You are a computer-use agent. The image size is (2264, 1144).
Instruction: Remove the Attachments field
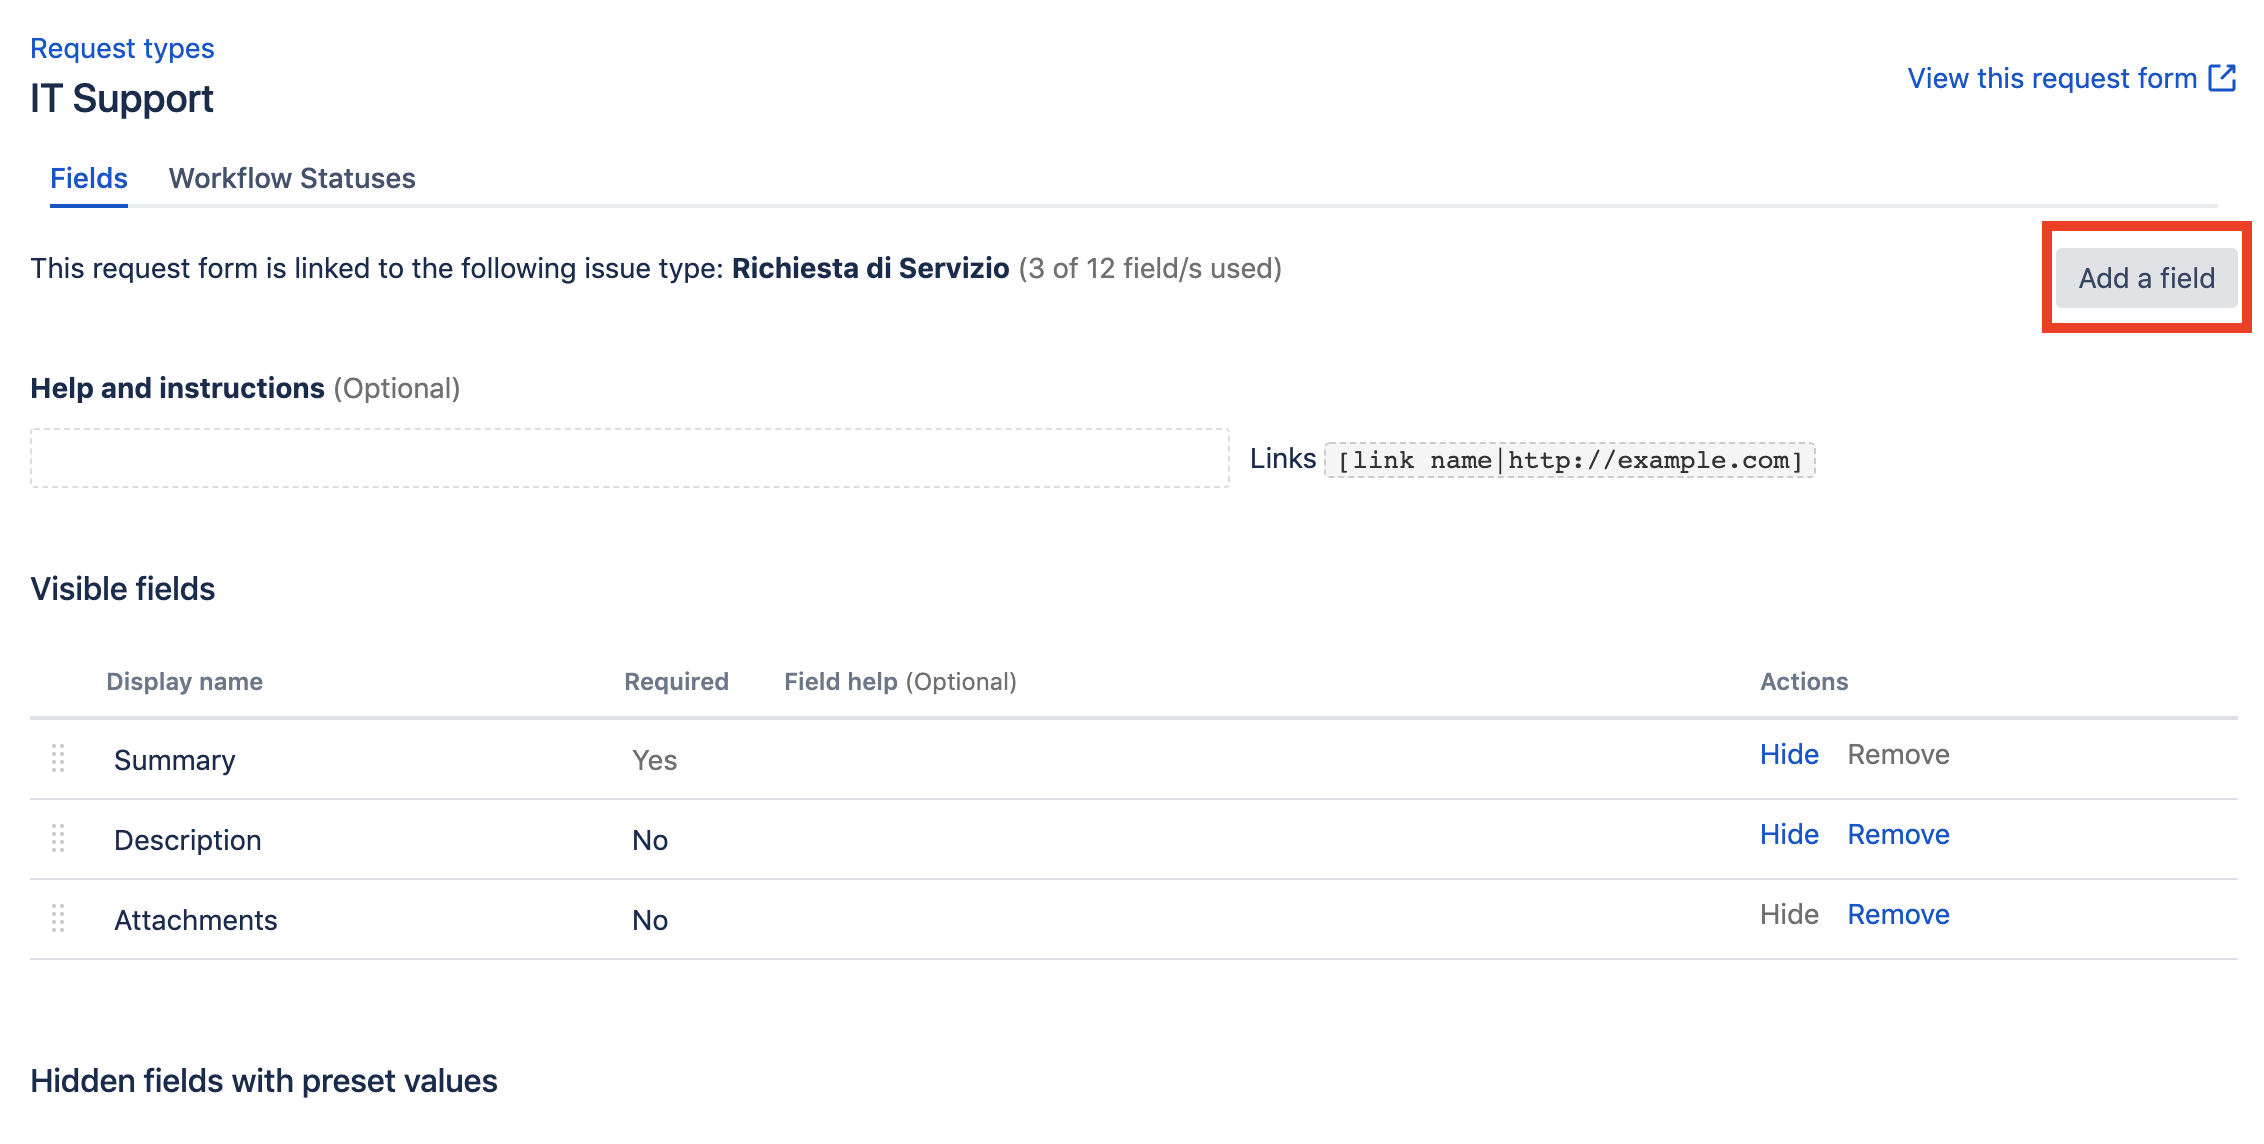click(x=1898, y=914)
